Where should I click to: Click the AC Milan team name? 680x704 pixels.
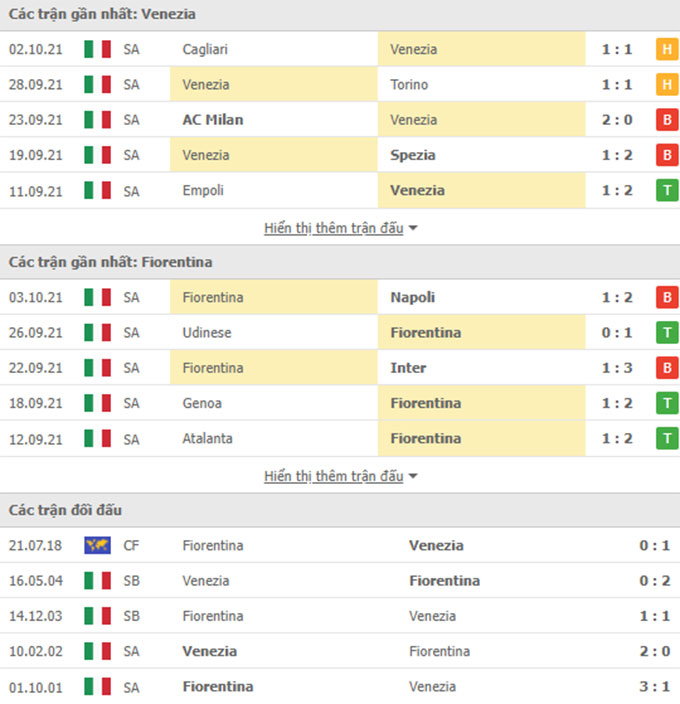tap(213, 120)
